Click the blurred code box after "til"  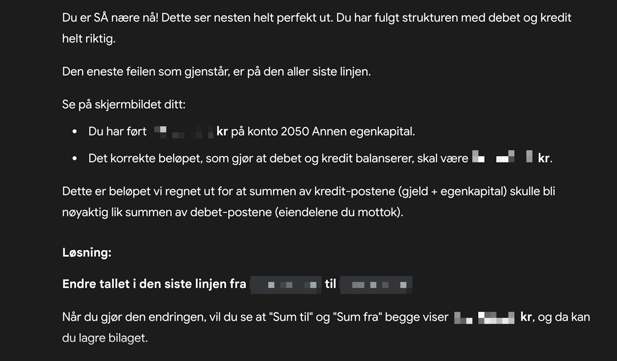[376, 285]
